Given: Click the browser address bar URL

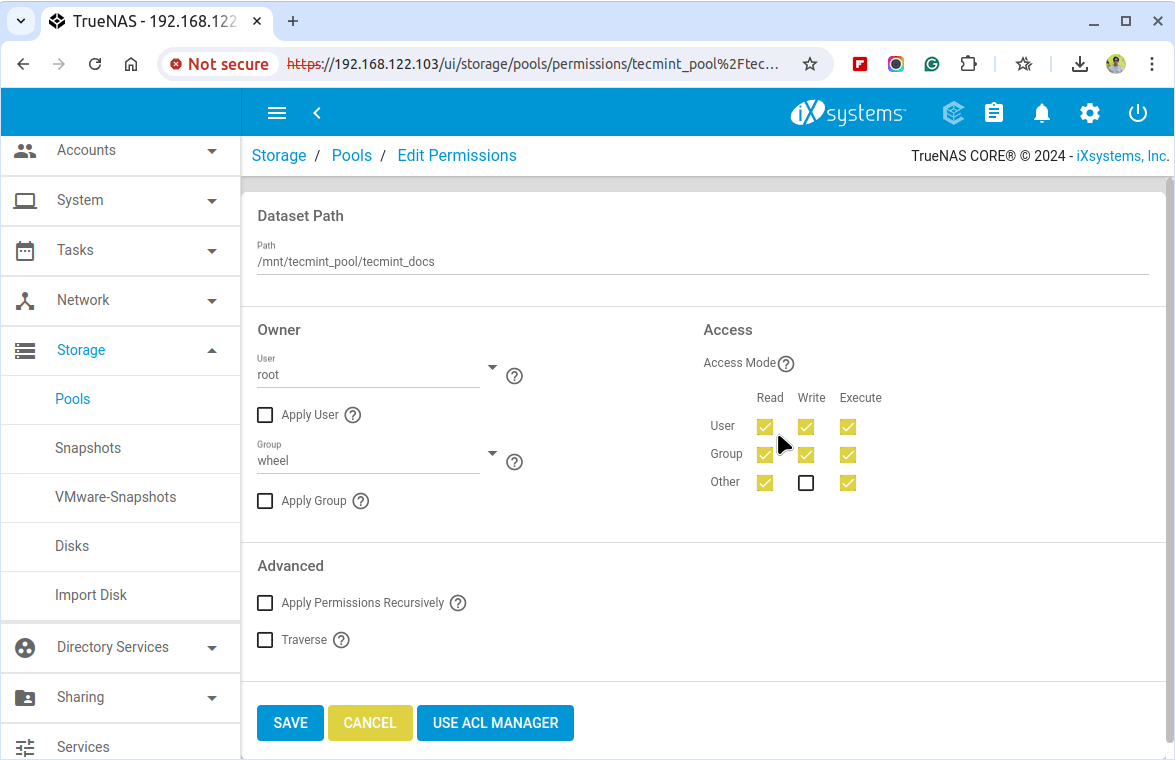Looking at the screenshot, I should coord(532,64).
